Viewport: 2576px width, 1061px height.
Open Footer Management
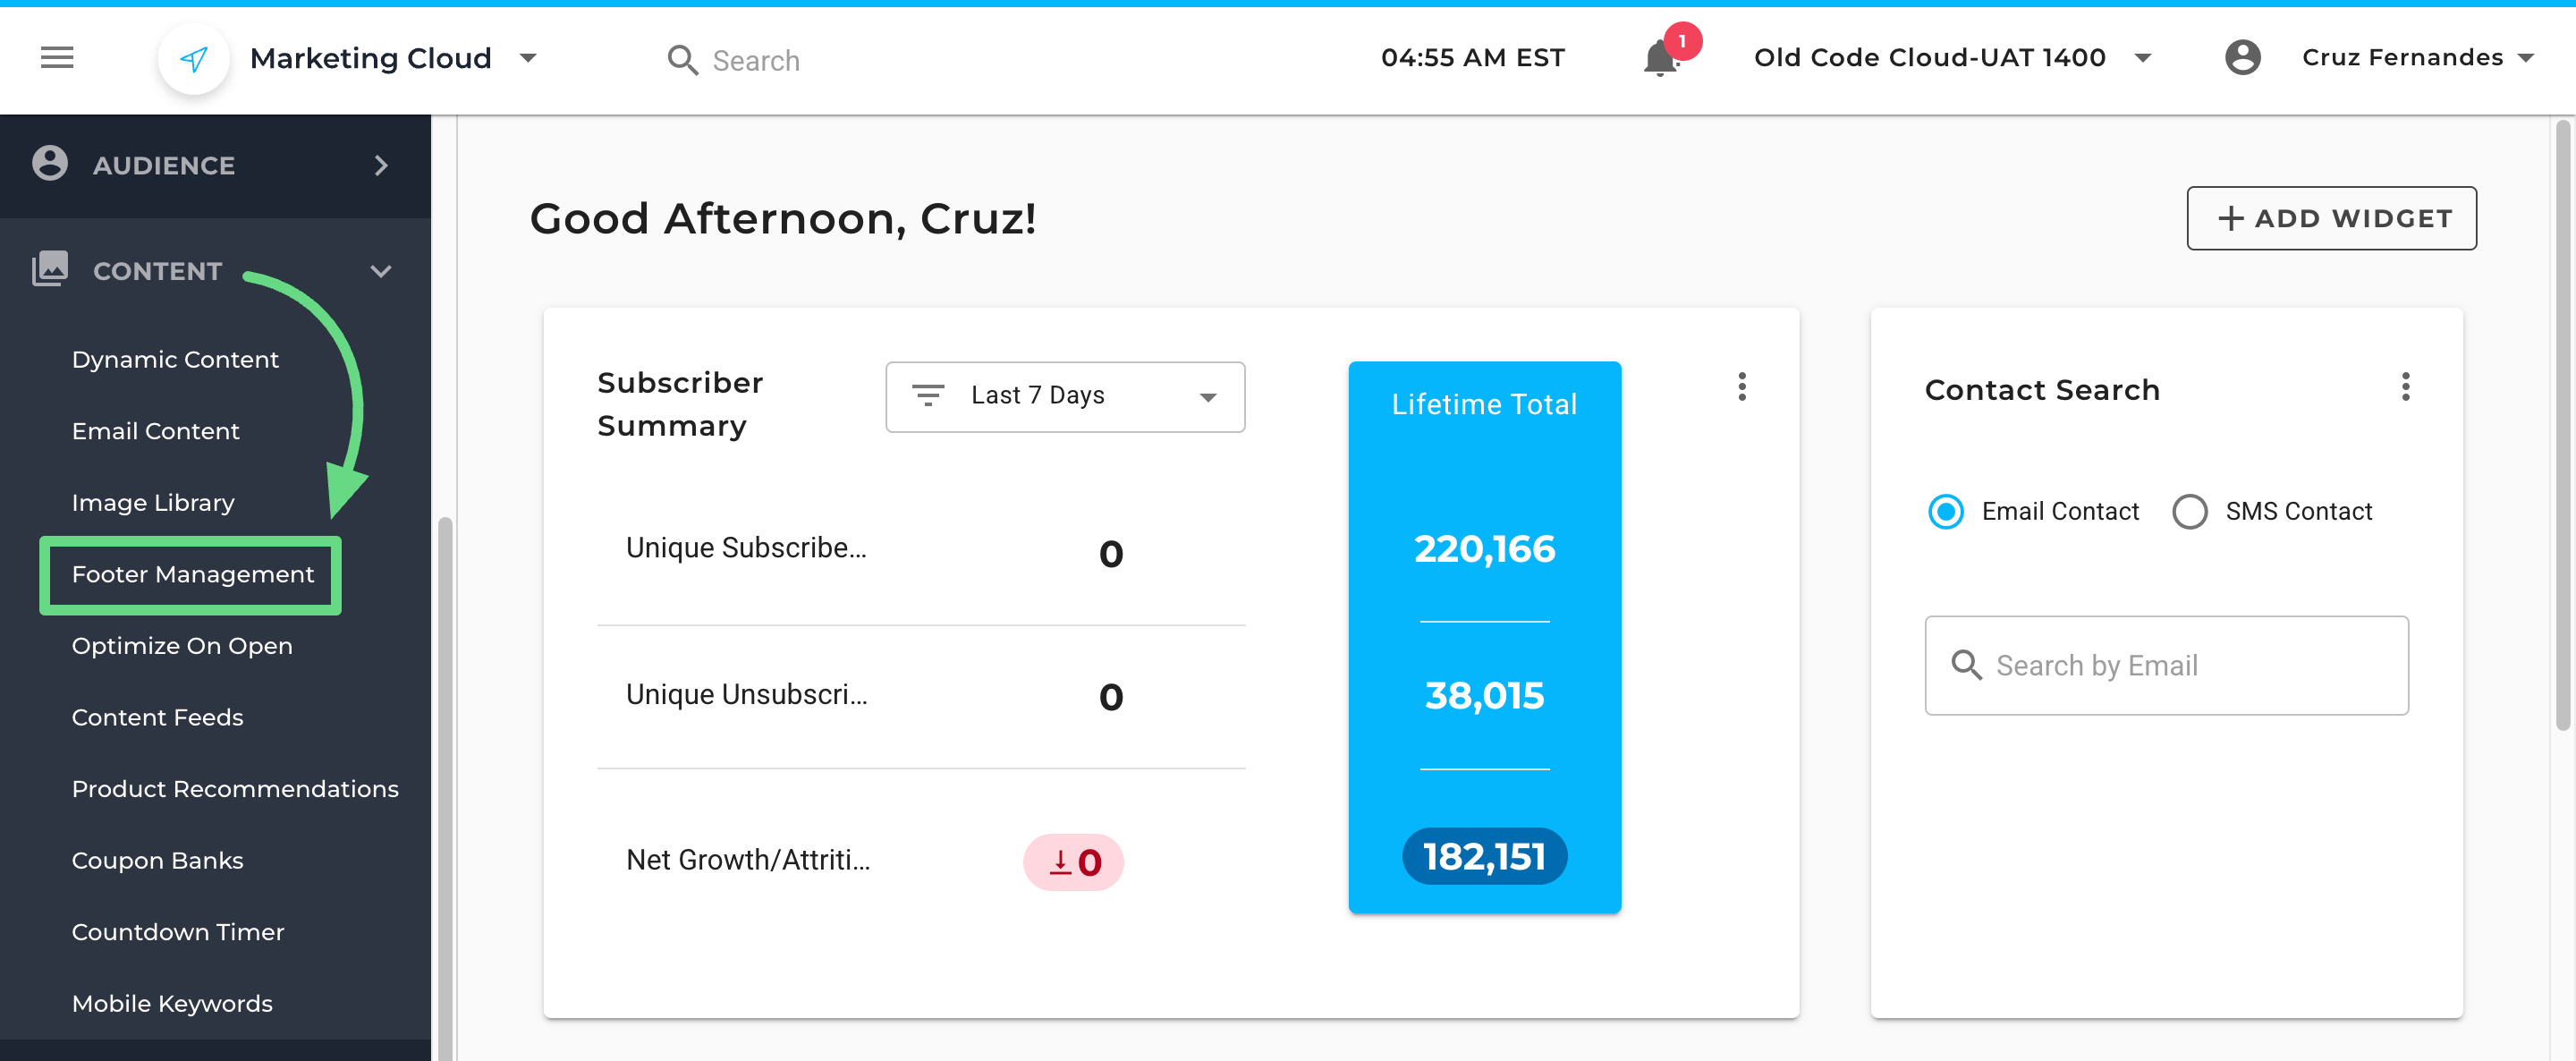point(192,574)
